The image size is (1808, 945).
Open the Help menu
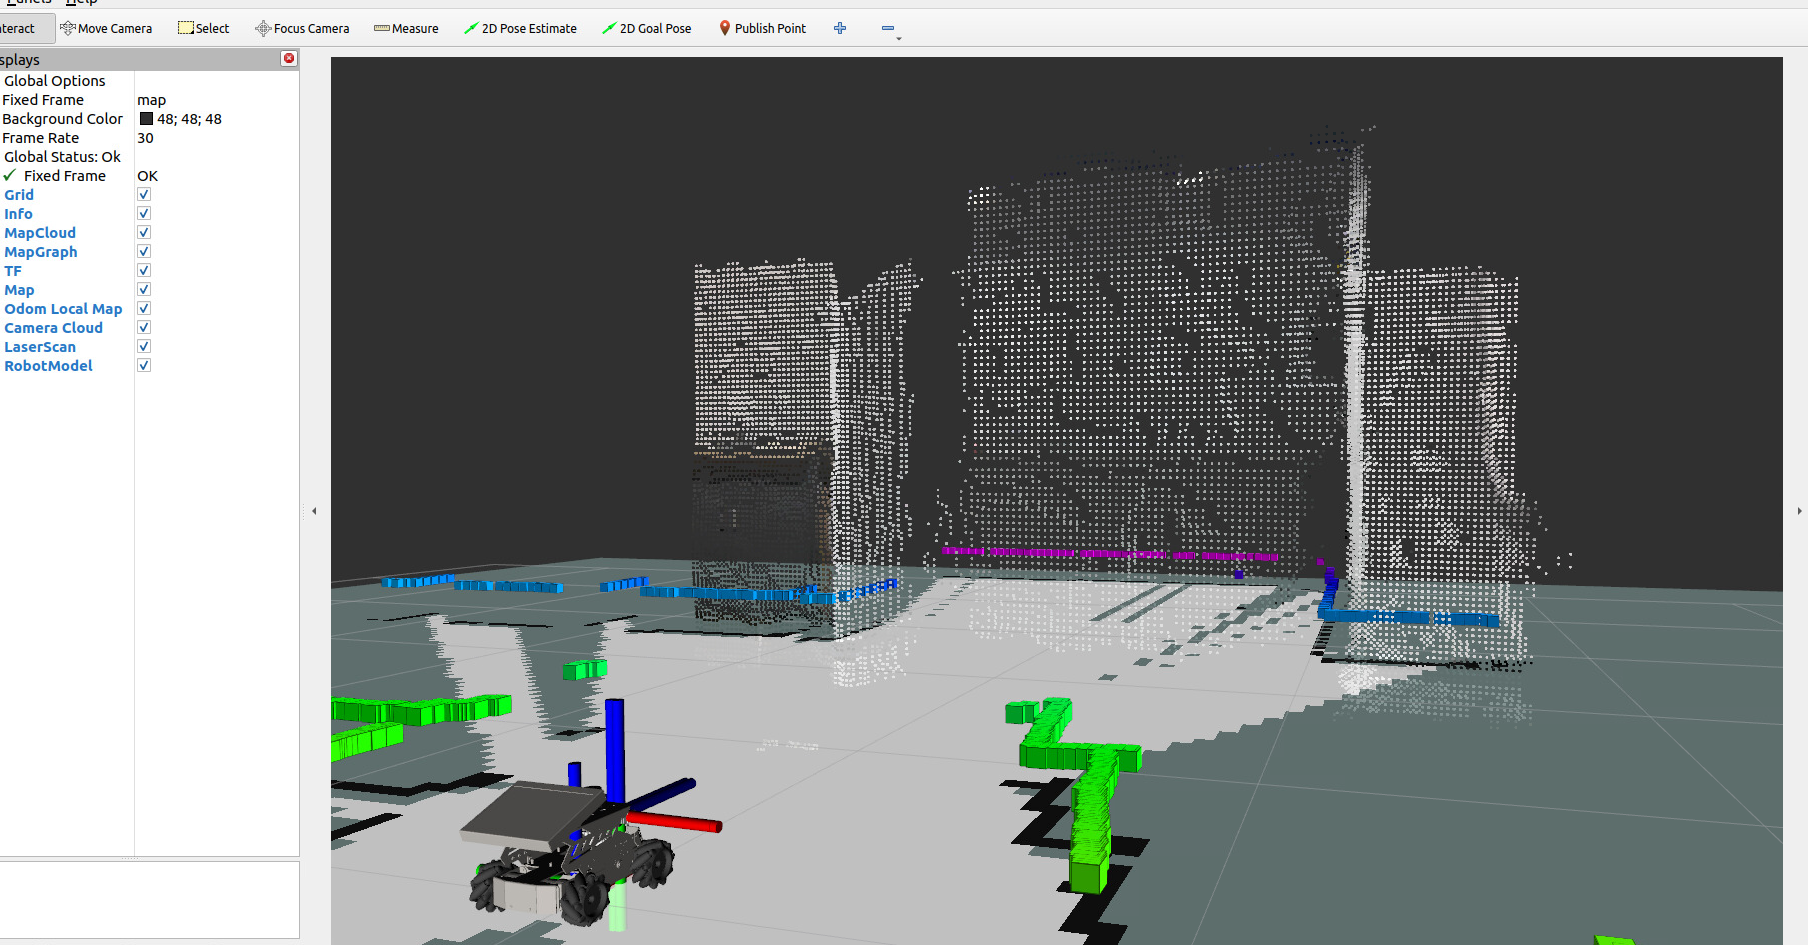click(81, 3)
